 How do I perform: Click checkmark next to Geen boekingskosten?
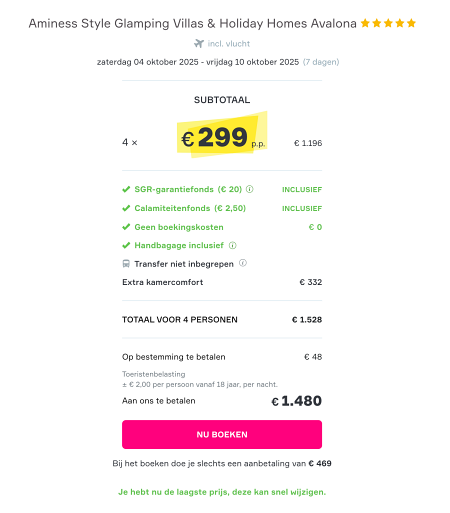tap(126, 227)
